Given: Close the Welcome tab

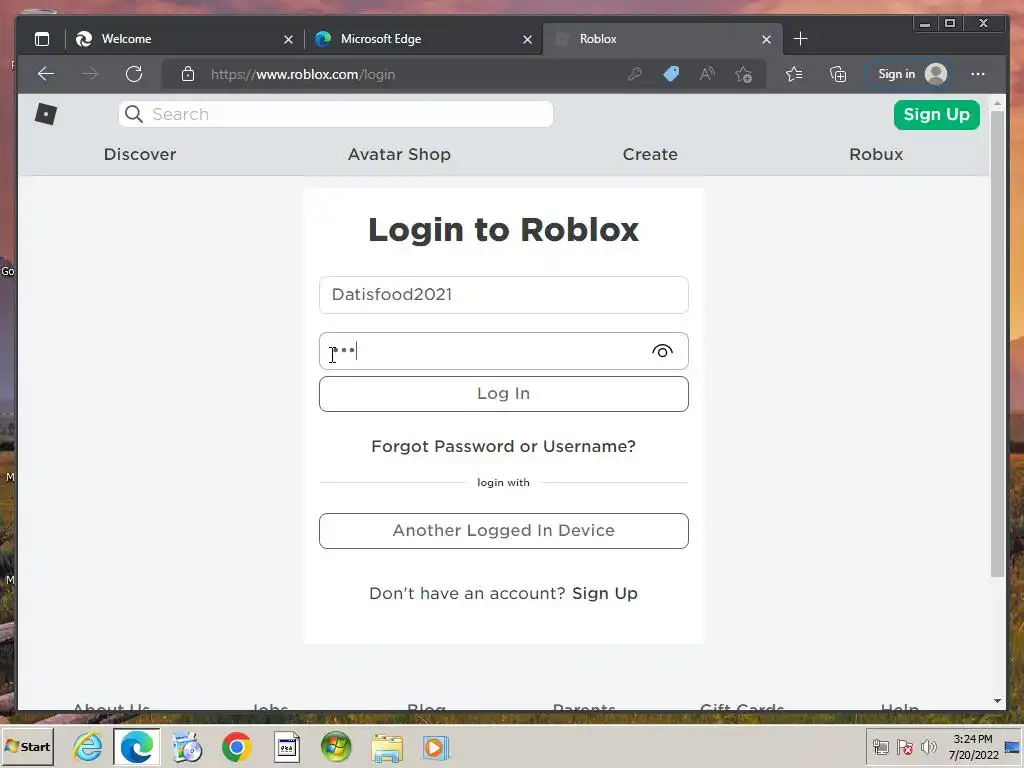Looking at the screenshot, I should coord(288,40).
